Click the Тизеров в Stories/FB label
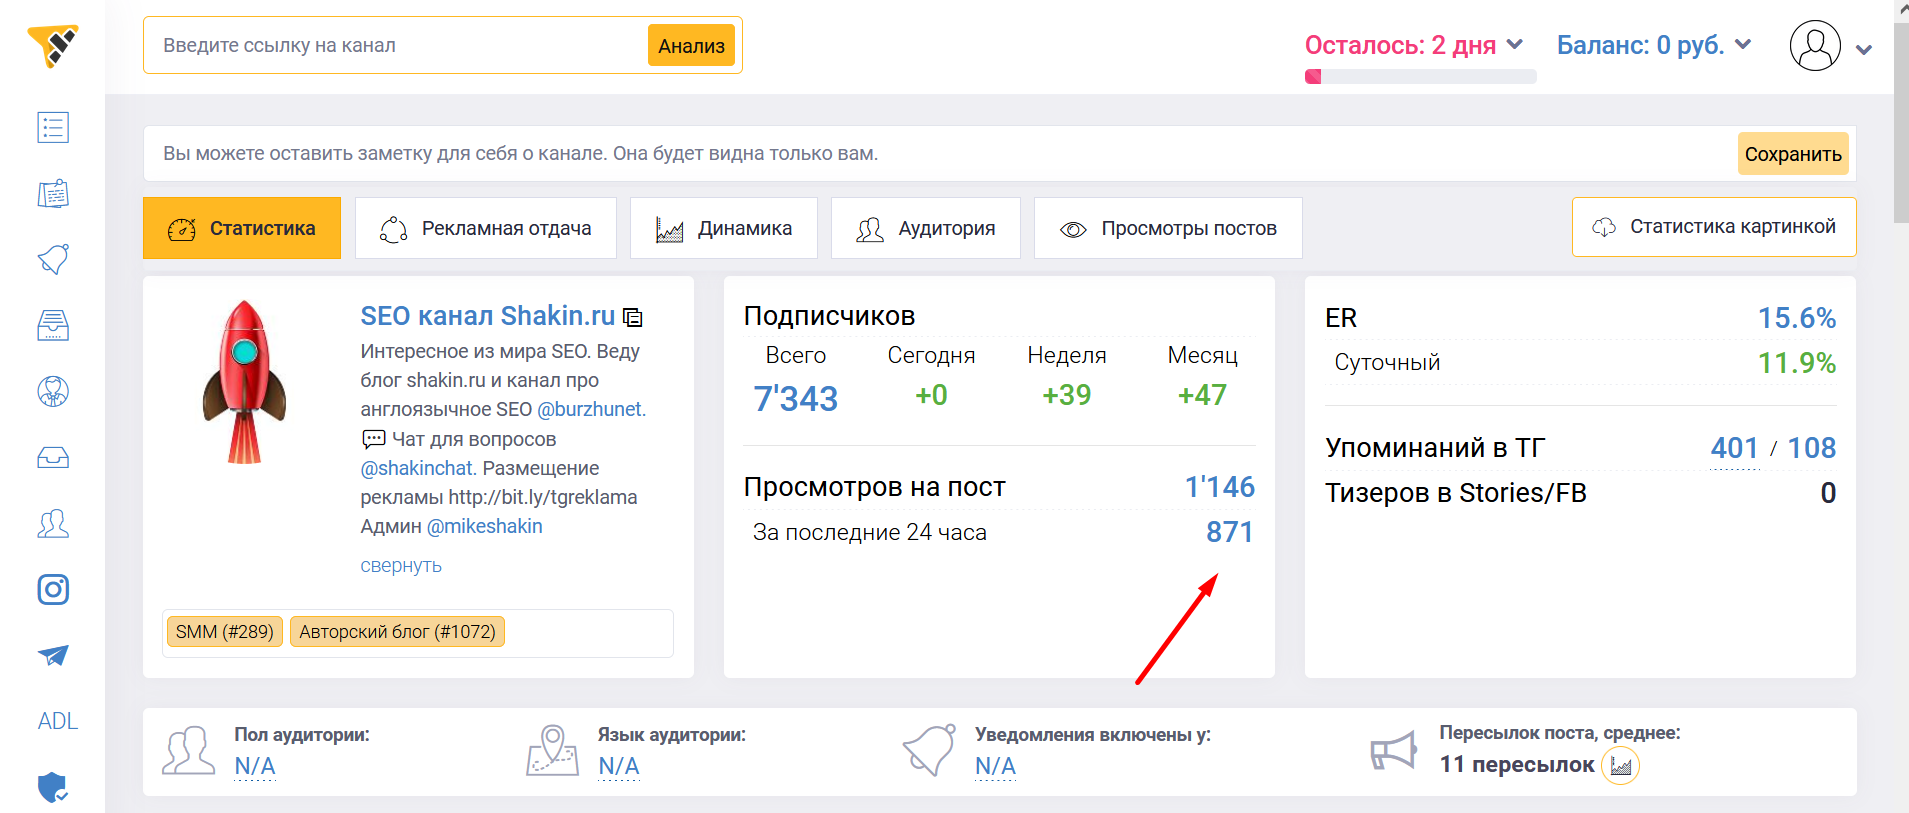This screenshot has width=1909, height=813. click(x=1456, y=493)
